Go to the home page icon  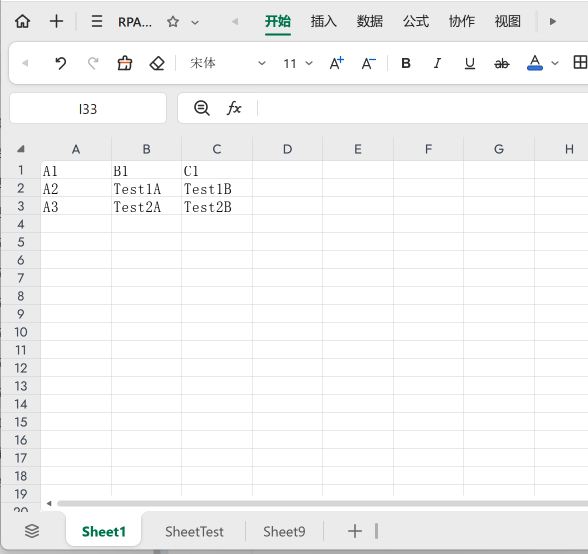22,21
